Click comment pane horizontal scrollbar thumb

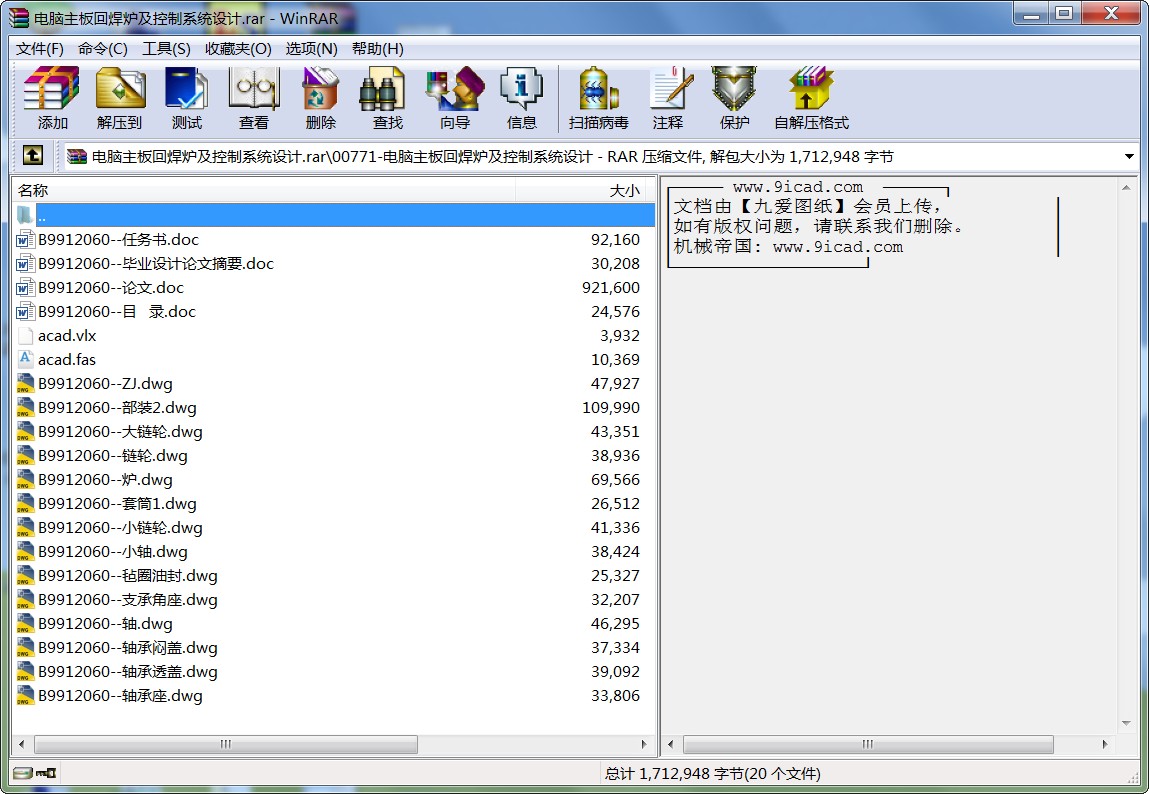[x=868, y=744]
